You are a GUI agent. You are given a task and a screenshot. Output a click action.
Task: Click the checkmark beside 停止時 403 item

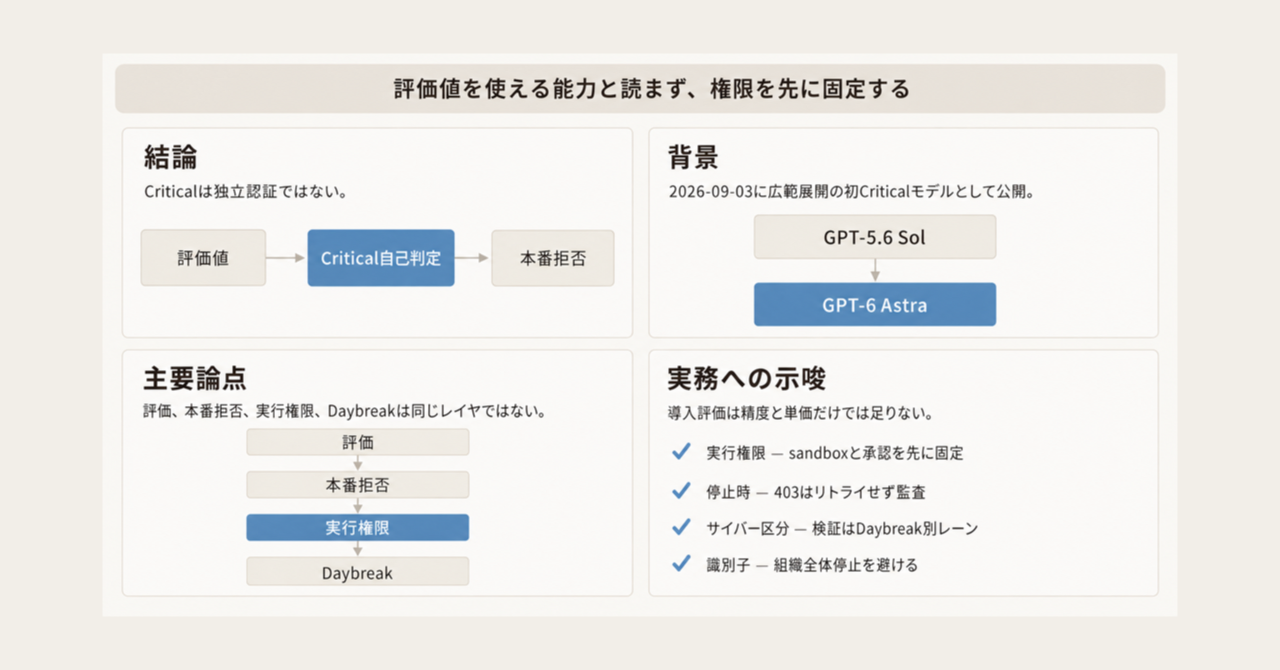point(681,490)
